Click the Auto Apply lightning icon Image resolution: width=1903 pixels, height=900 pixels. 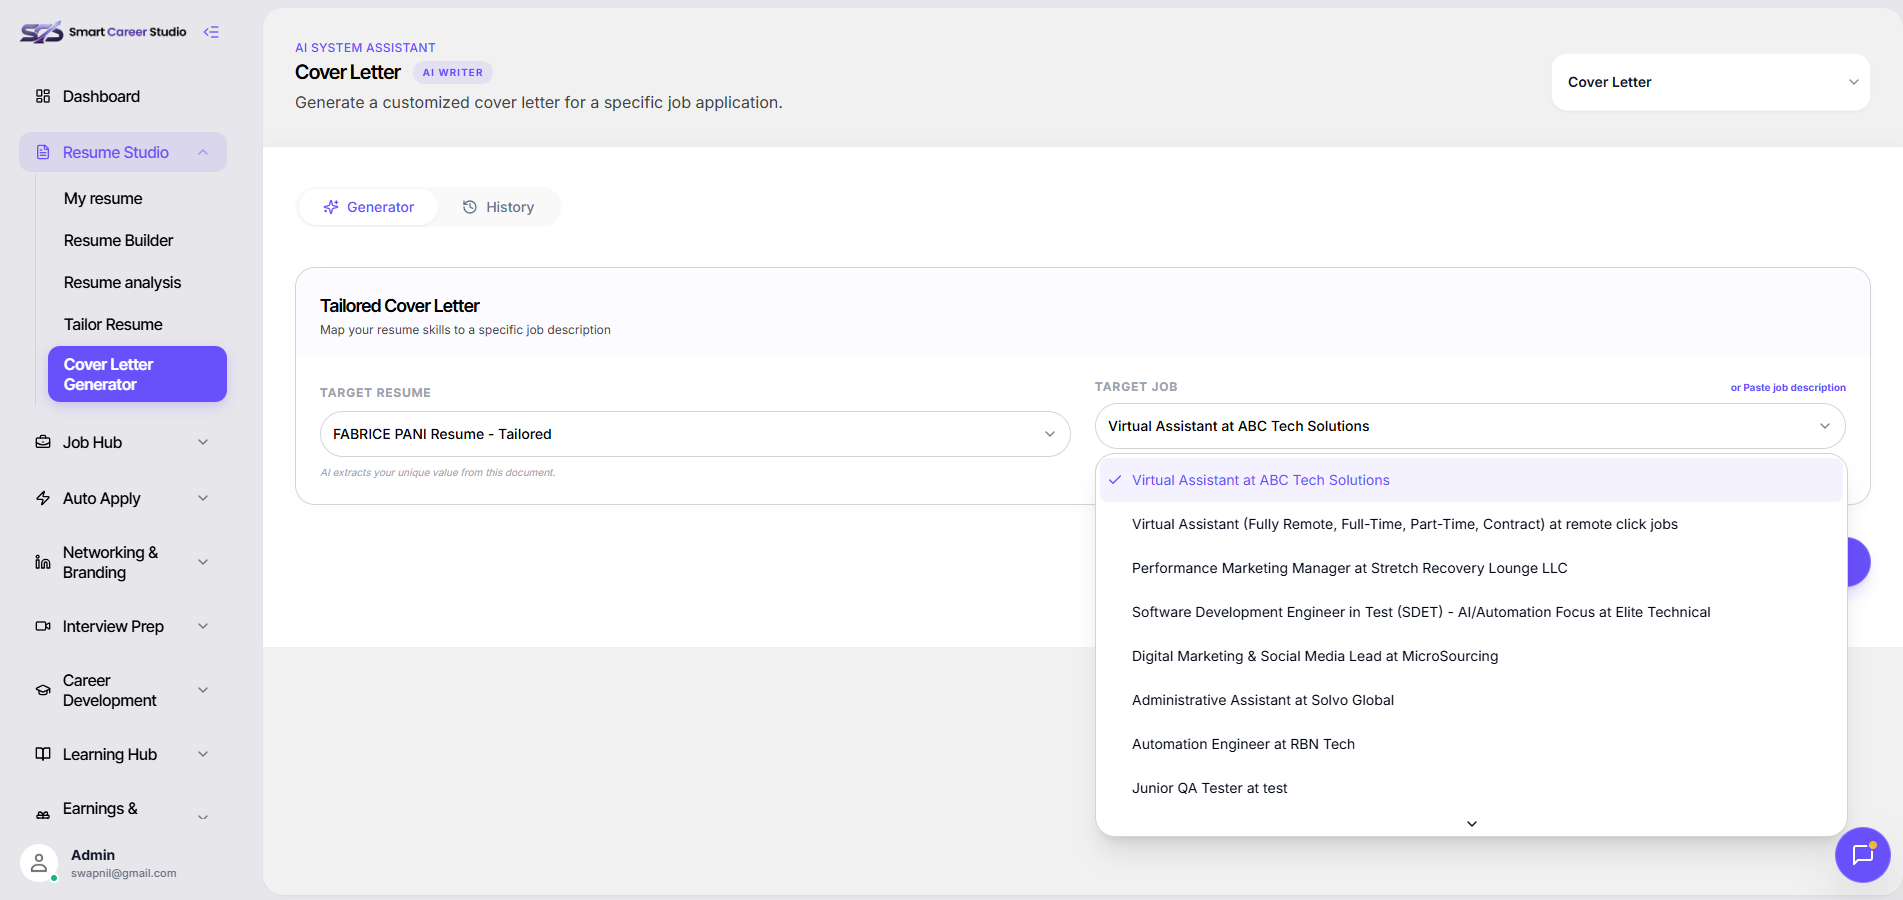click(43, 498)
